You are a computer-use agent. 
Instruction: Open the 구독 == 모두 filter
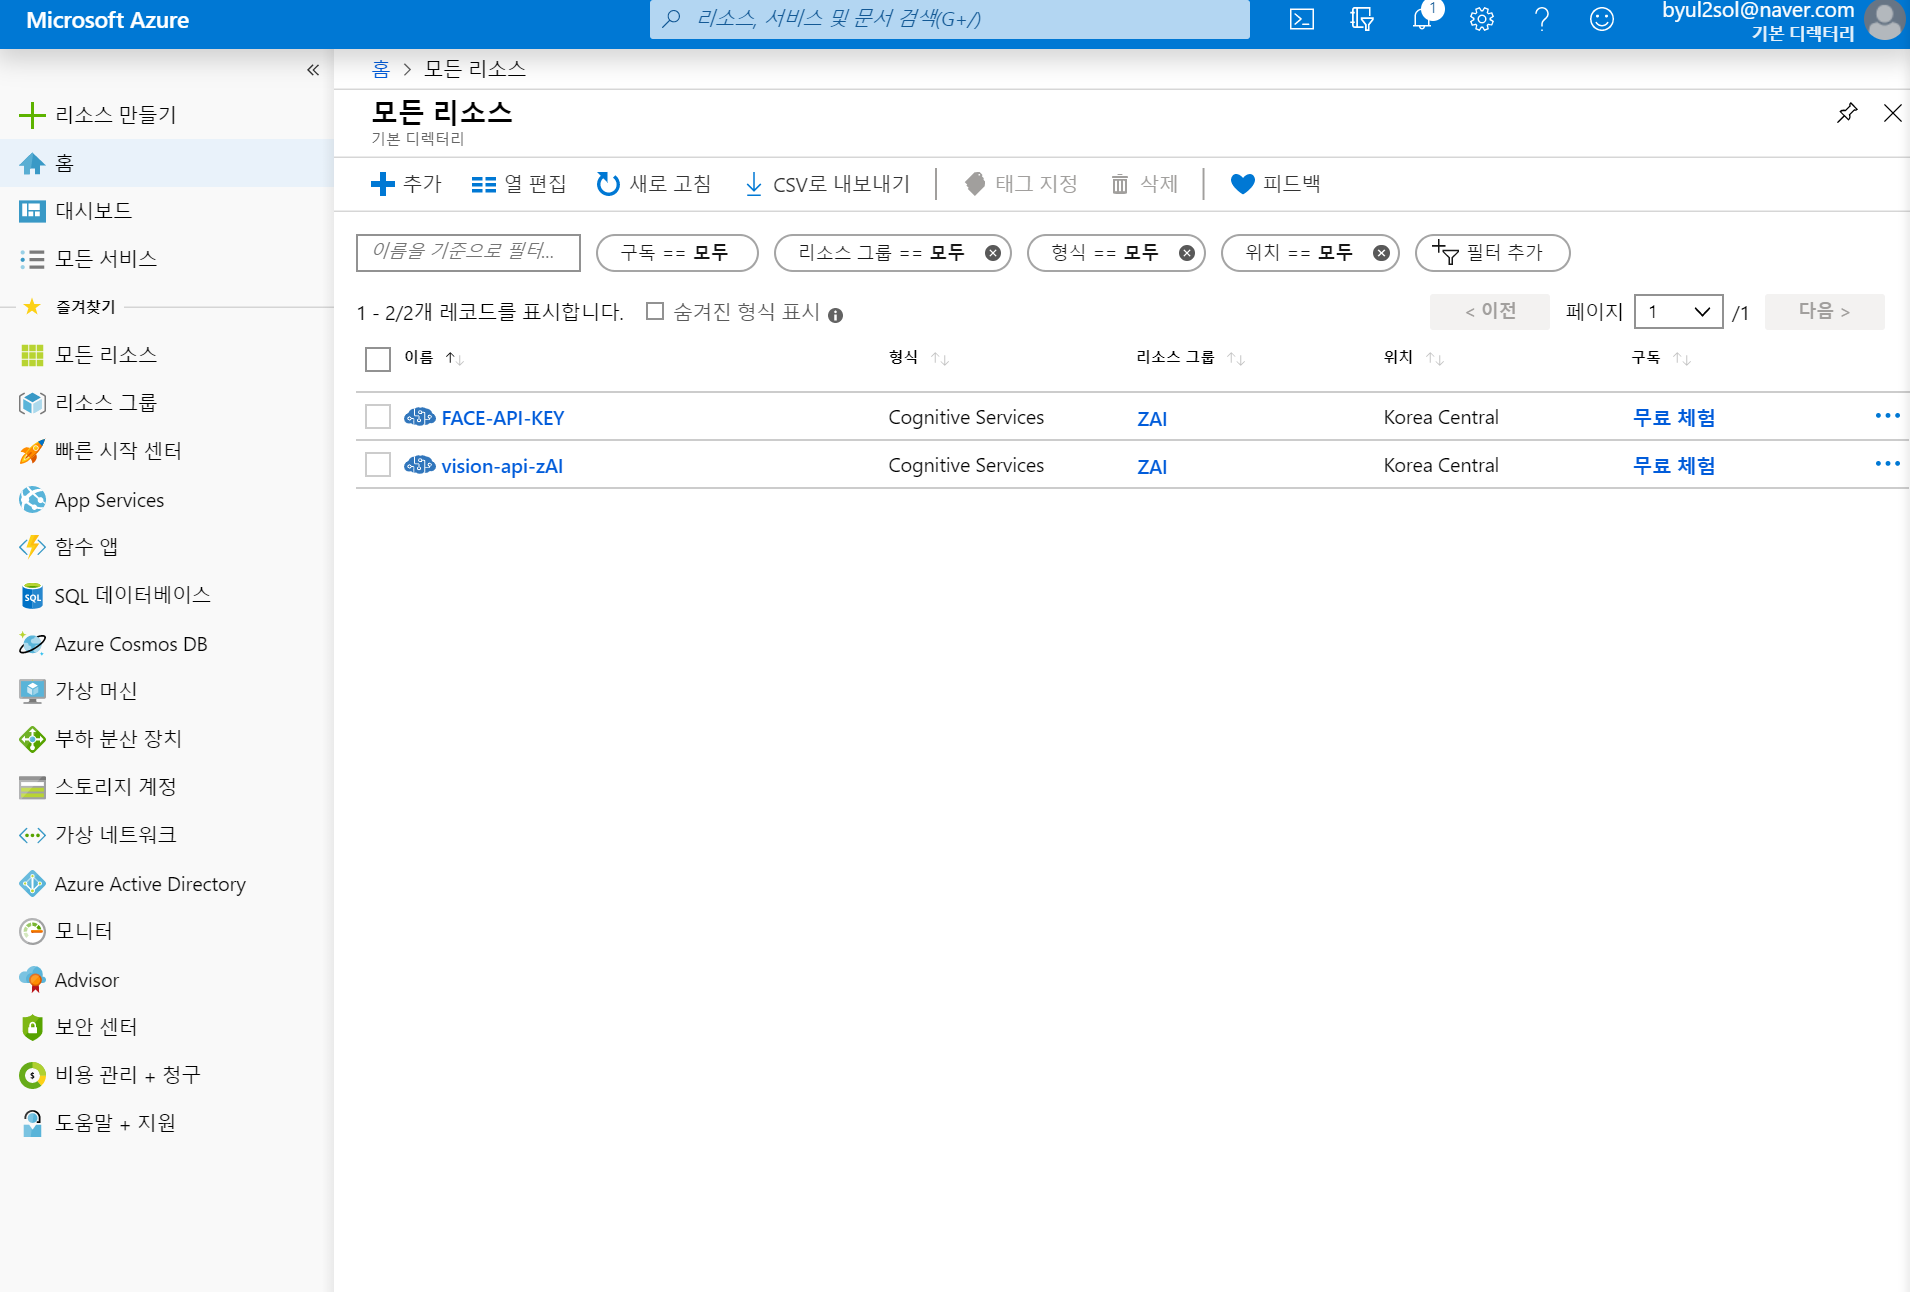click(x=676, y=253)
